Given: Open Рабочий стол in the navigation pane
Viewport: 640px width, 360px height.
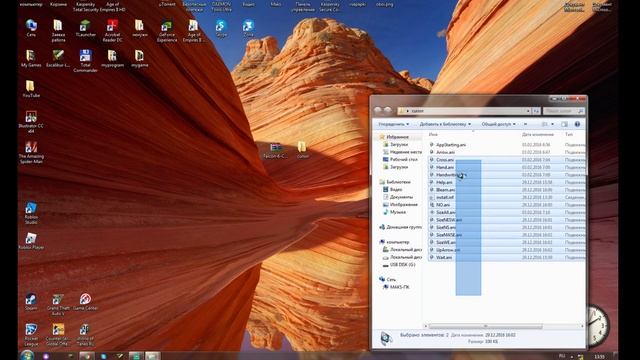Looking at the screenshot, I should pyautogui.click(x=400, y=160).
